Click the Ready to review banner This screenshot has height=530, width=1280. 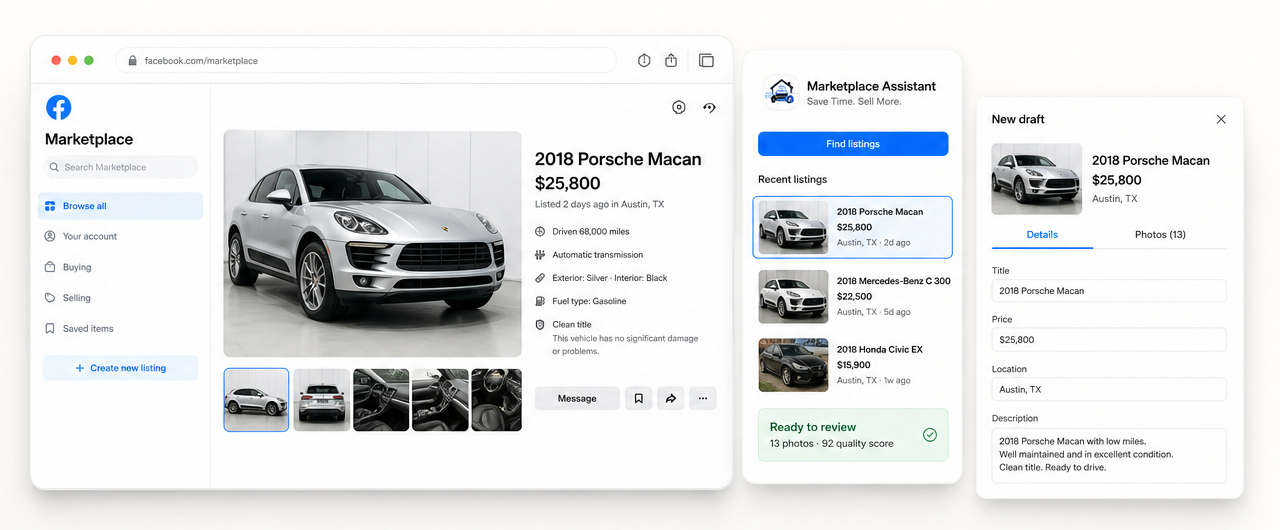853,435
